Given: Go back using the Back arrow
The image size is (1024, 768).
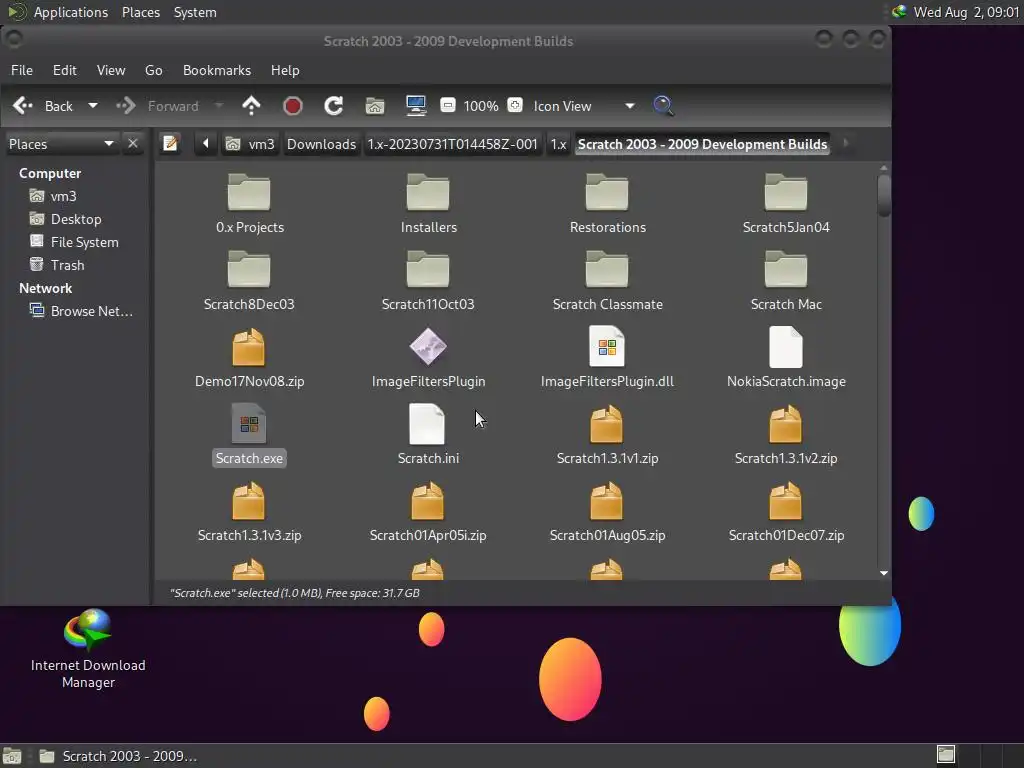Looking at the screenshot, I should (43, 106).
